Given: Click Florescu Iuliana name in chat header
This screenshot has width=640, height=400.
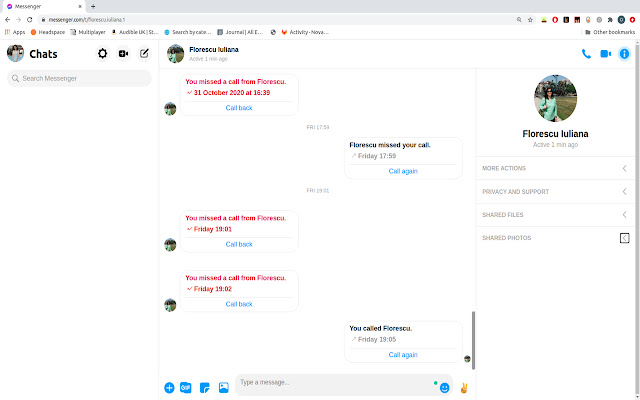Looking at the screenshot, I should [214, 49].
